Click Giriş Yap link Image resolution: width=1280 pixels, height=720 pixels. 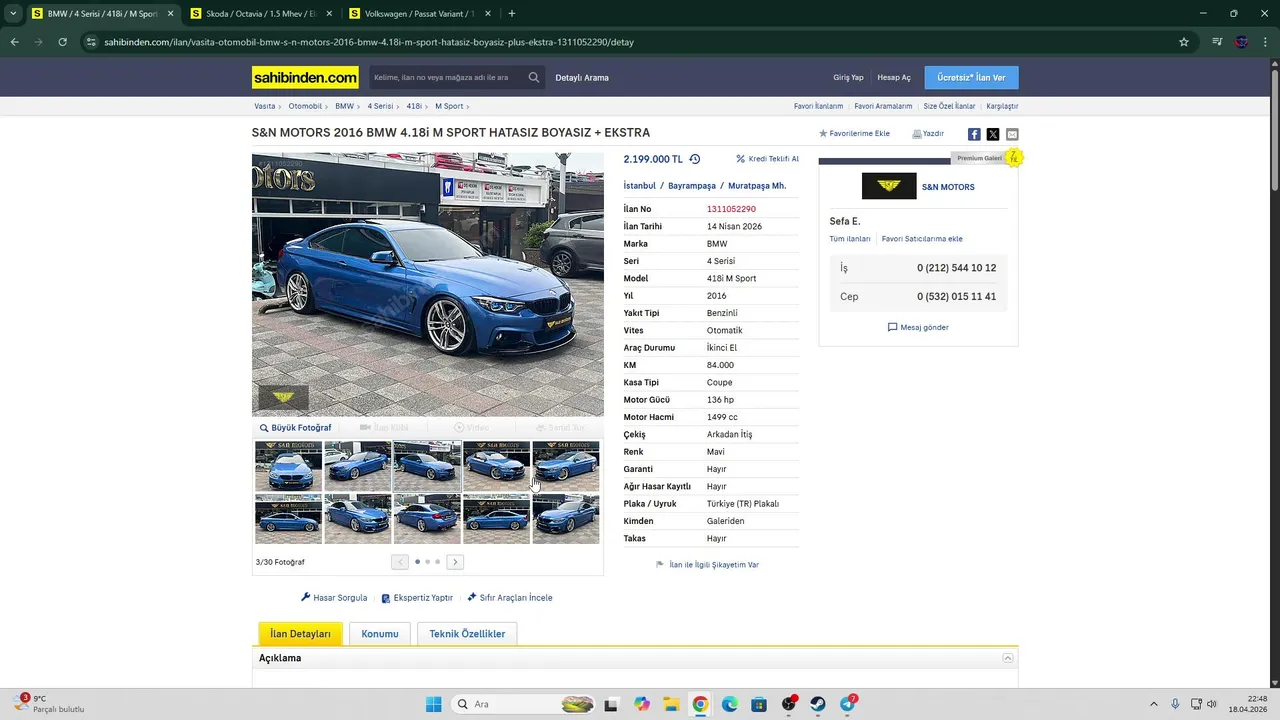(848, 77)
